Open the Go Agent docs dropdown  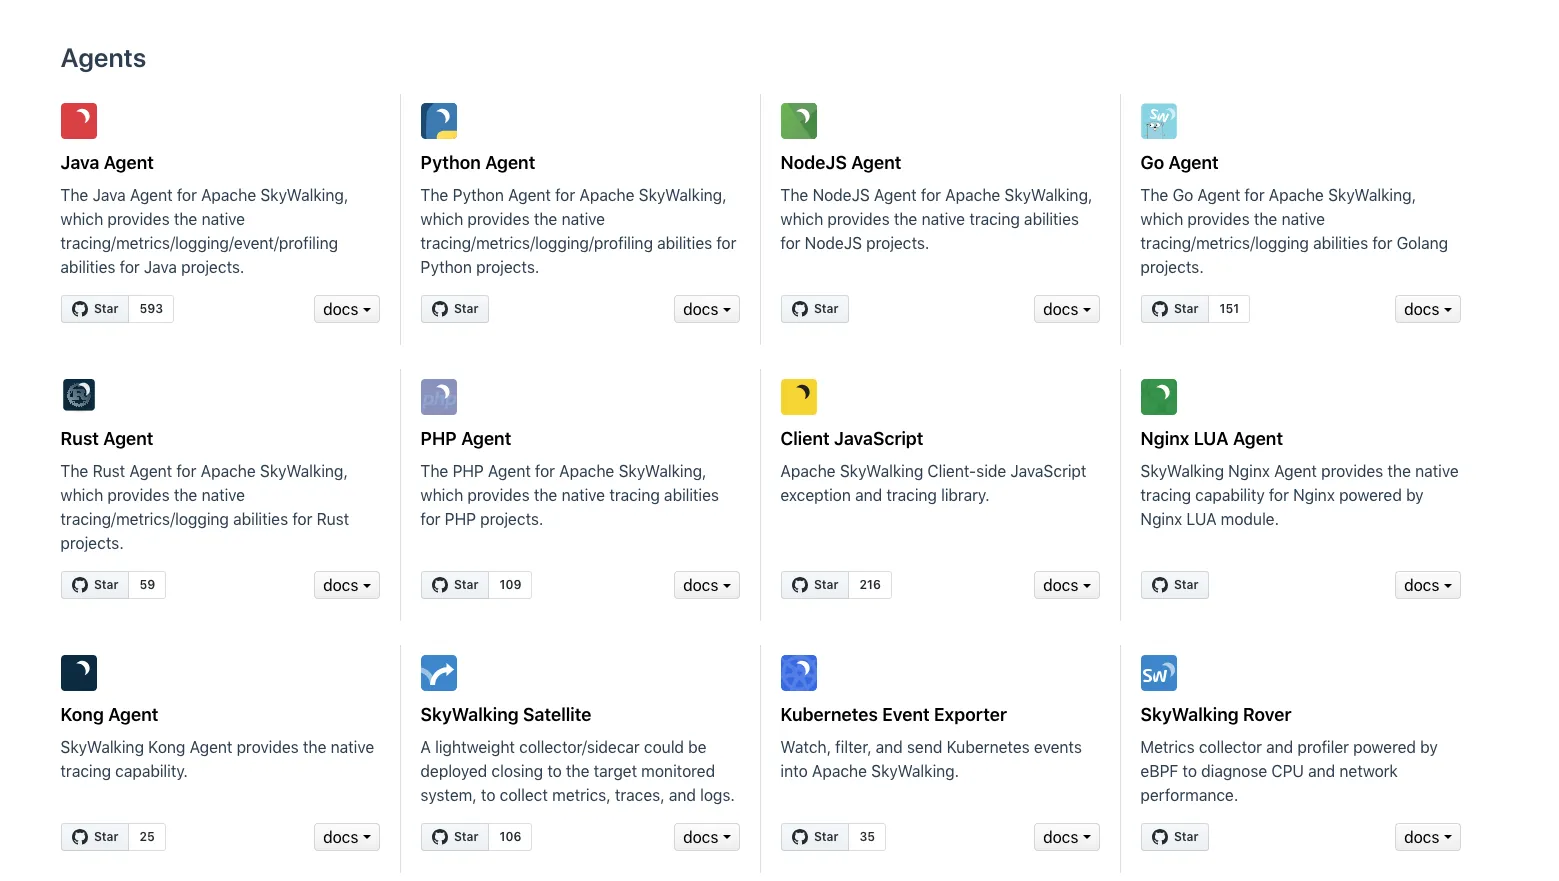(x=1427, y=309)
